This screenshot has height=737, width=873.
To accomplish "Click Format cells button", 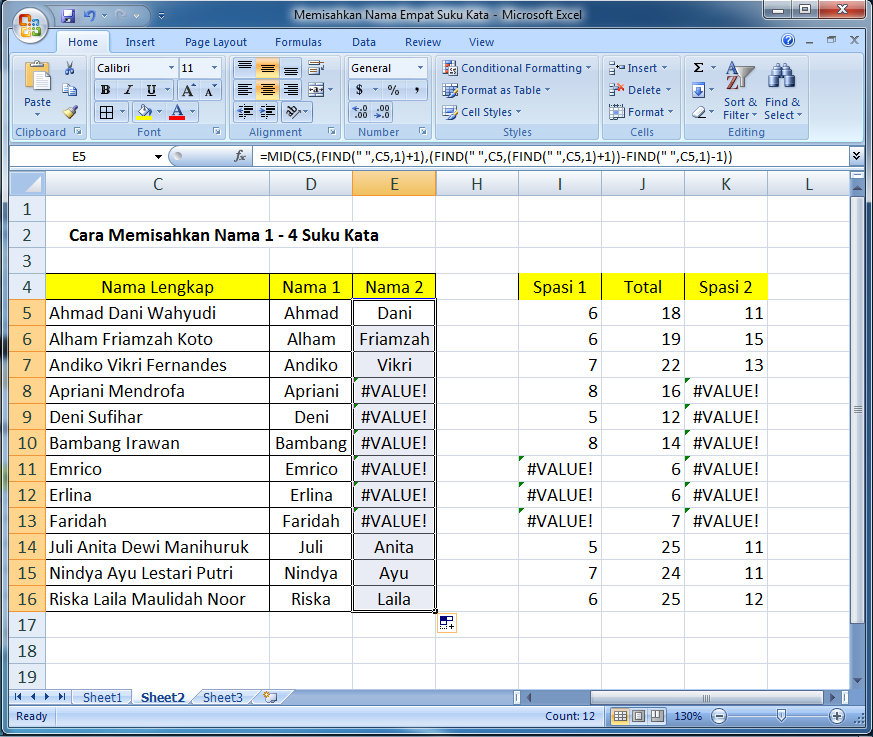I will pos(641,112).
